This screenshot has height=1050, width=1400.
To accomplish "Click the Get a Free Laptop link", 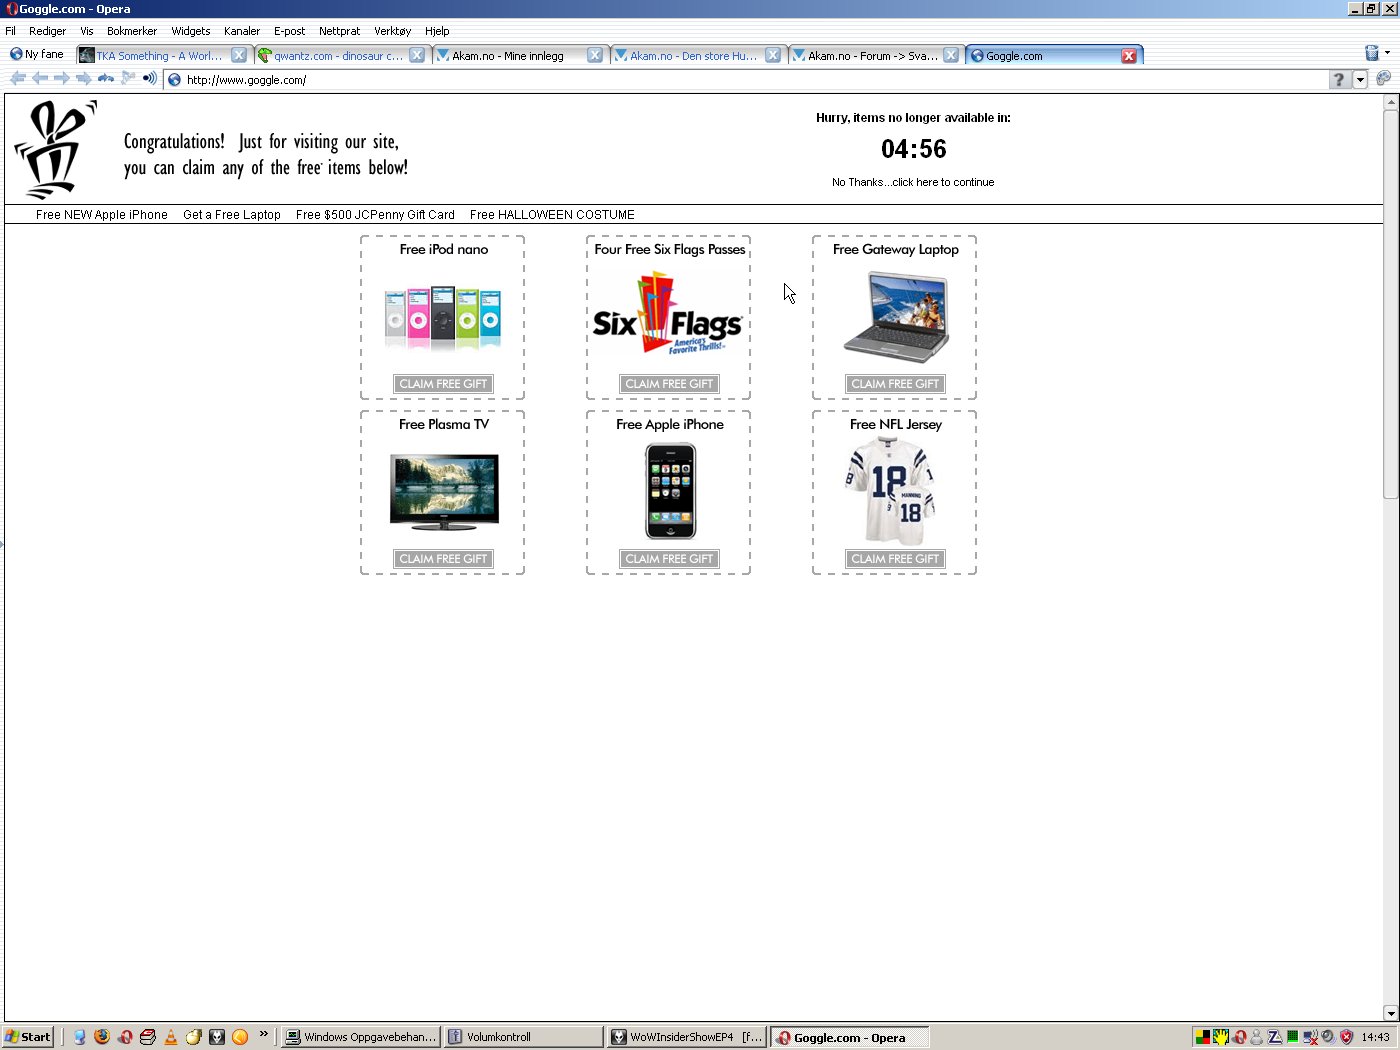I will 232,214.
